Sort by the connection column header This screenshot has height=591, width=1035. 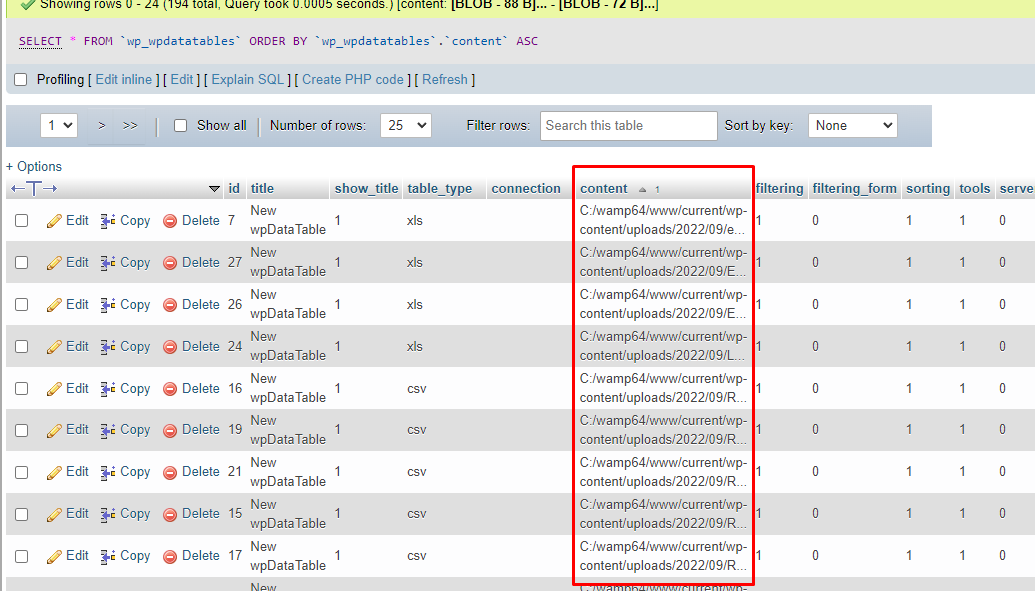pyautogui.click(x=525, y=188)
